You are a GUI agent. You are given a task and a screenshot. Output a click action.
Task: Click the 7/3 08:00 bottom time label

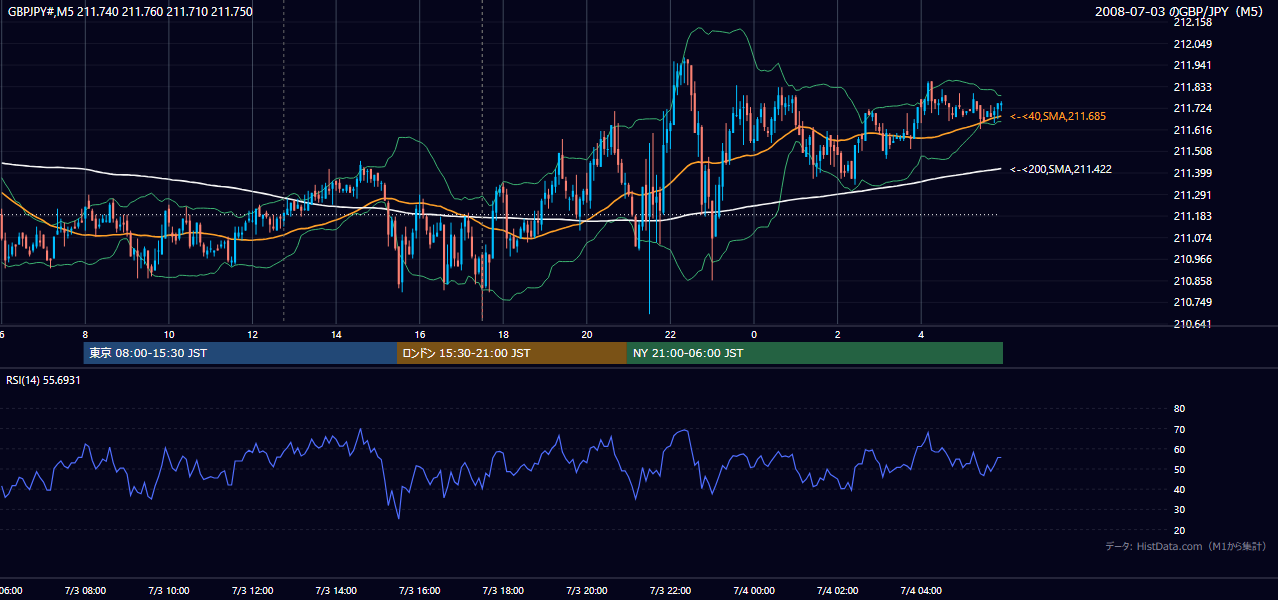pyautogui.click(x=84, y=590)
